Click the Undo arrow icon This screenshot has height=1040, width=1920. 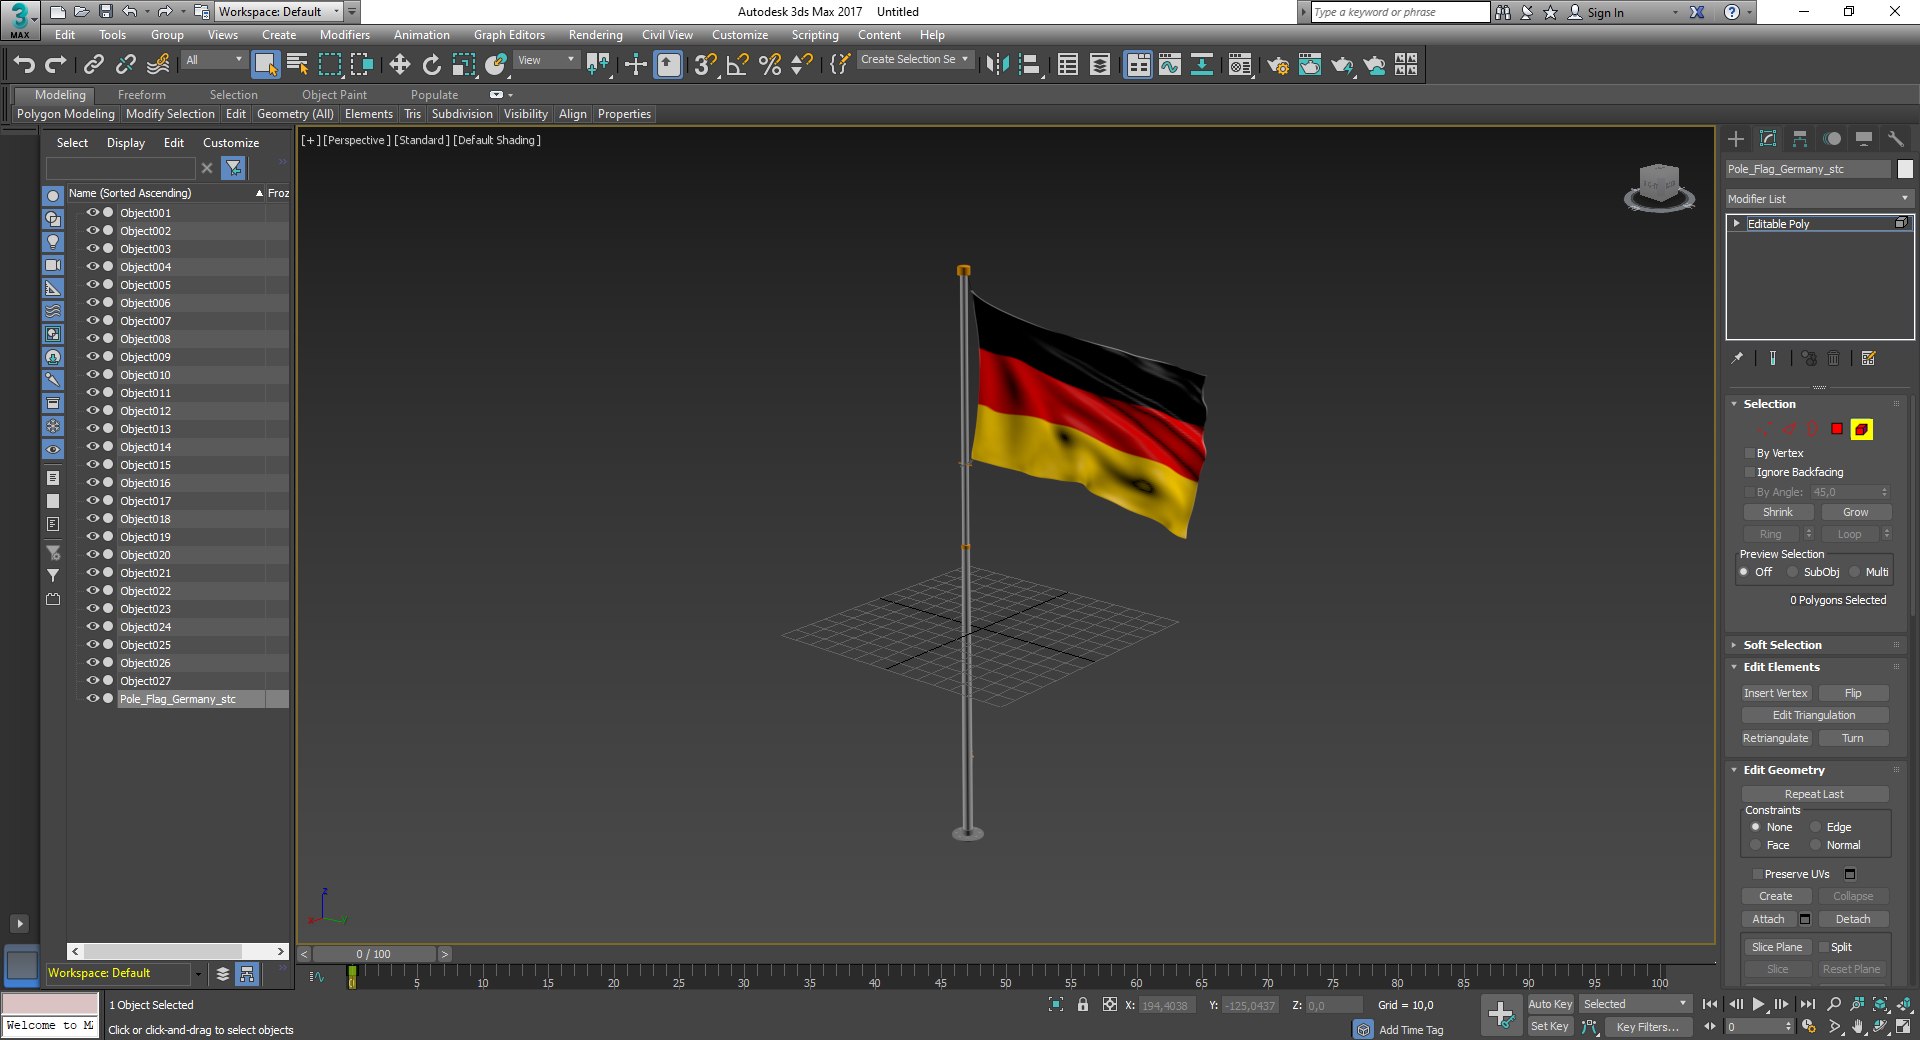click(24, 65)
